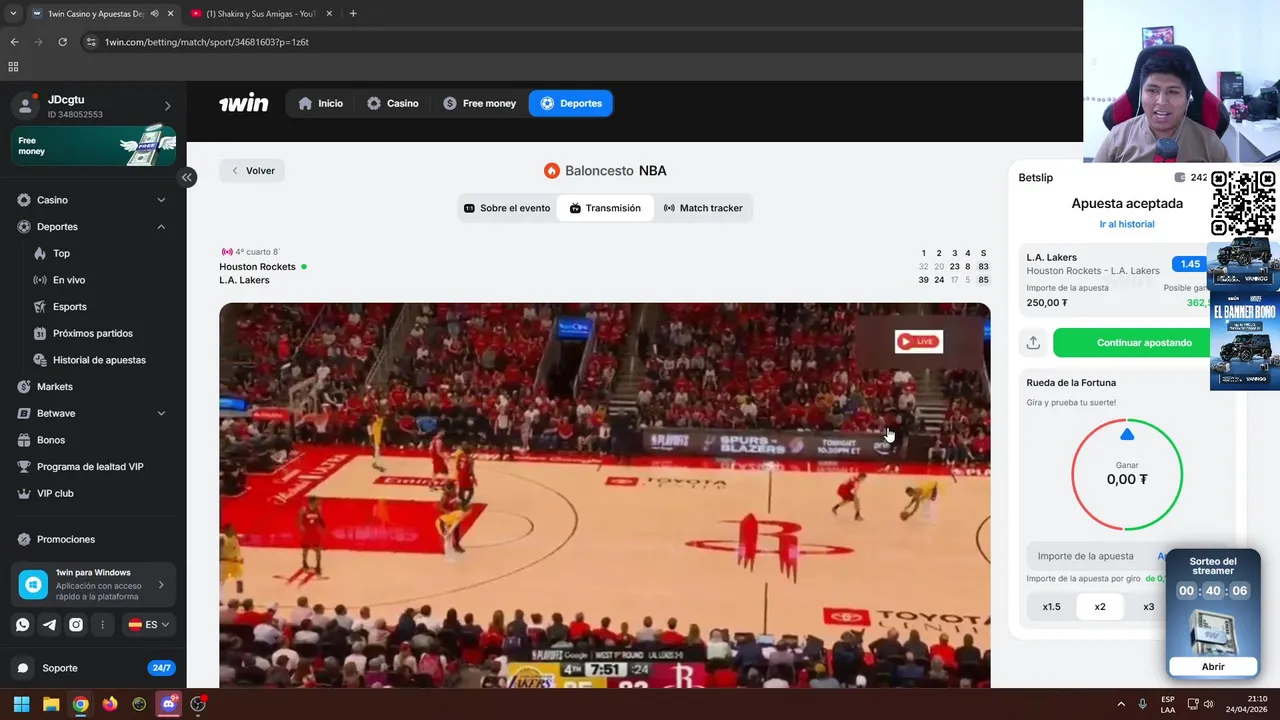The width and height of the screenshot is (1280, 720).
Task: Open ES language dropdown
Action: point(149,625)
